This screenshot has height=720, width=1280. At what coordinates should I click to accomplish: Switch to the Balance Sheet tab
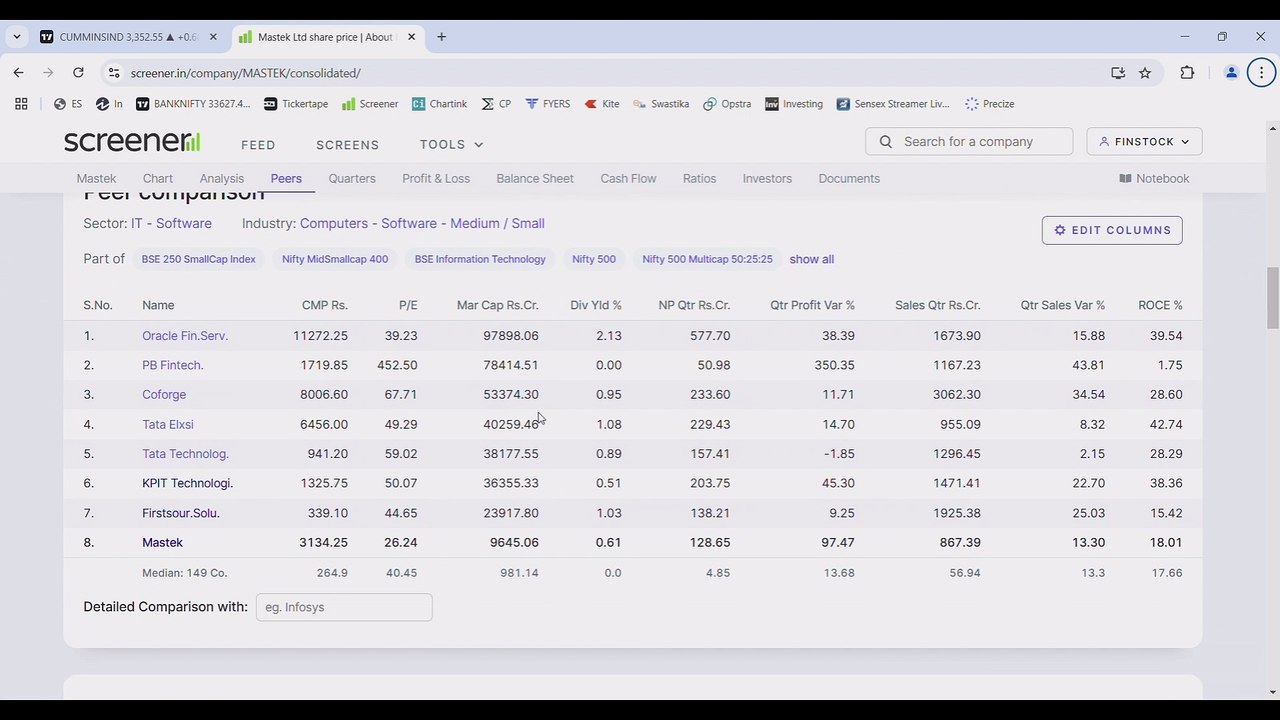tap(535, 178)
